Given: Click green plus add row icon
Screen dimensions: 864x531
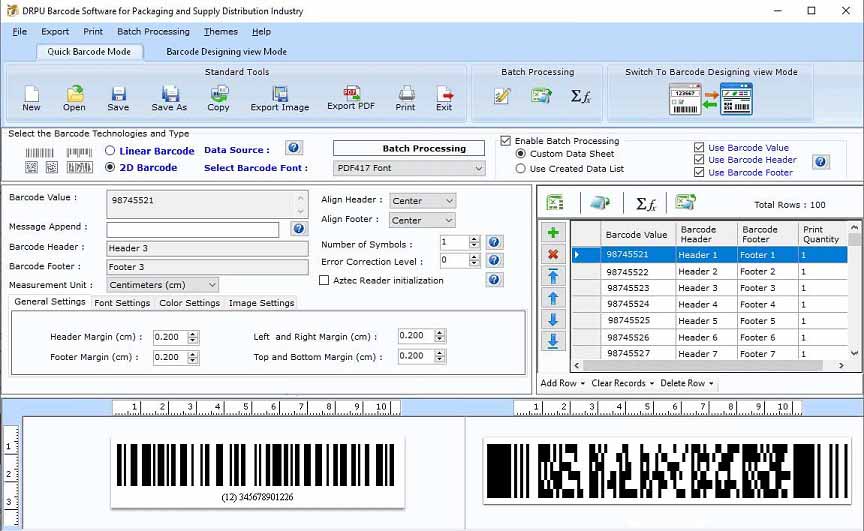Looking at the screenshot, I should pos(553,232).
